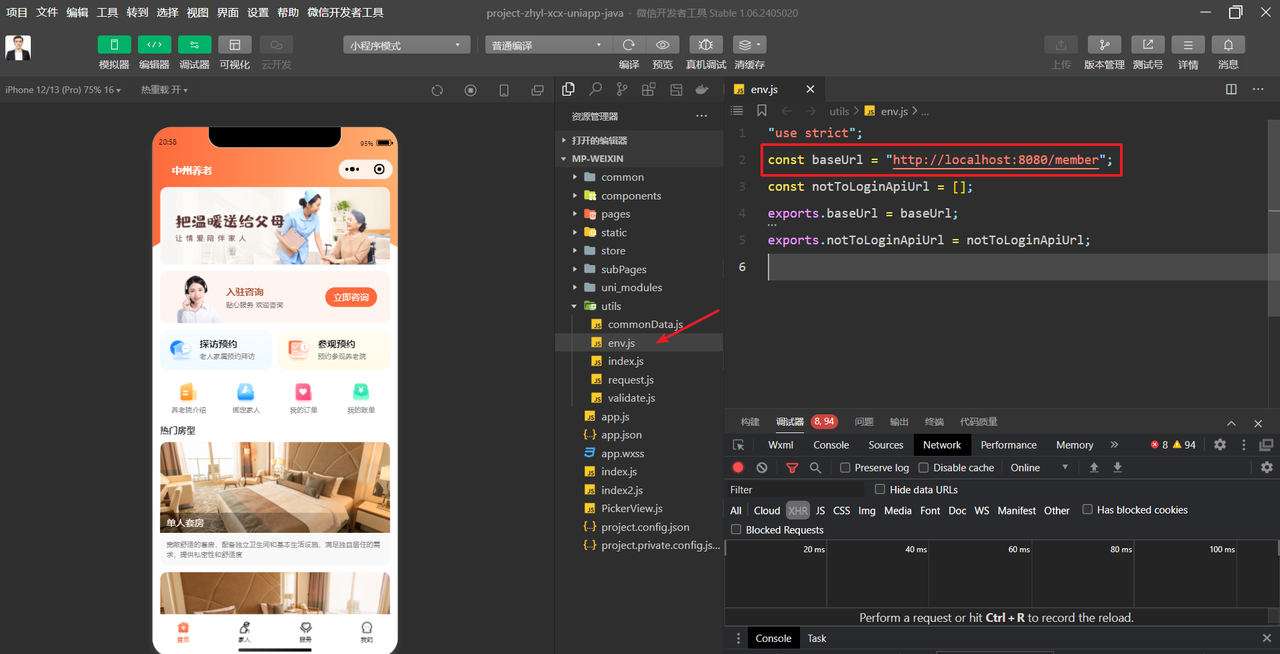Open the iPhone 12/13 (Pro) device dropdown
1280x654 pixels.
[x=63, y=90]
